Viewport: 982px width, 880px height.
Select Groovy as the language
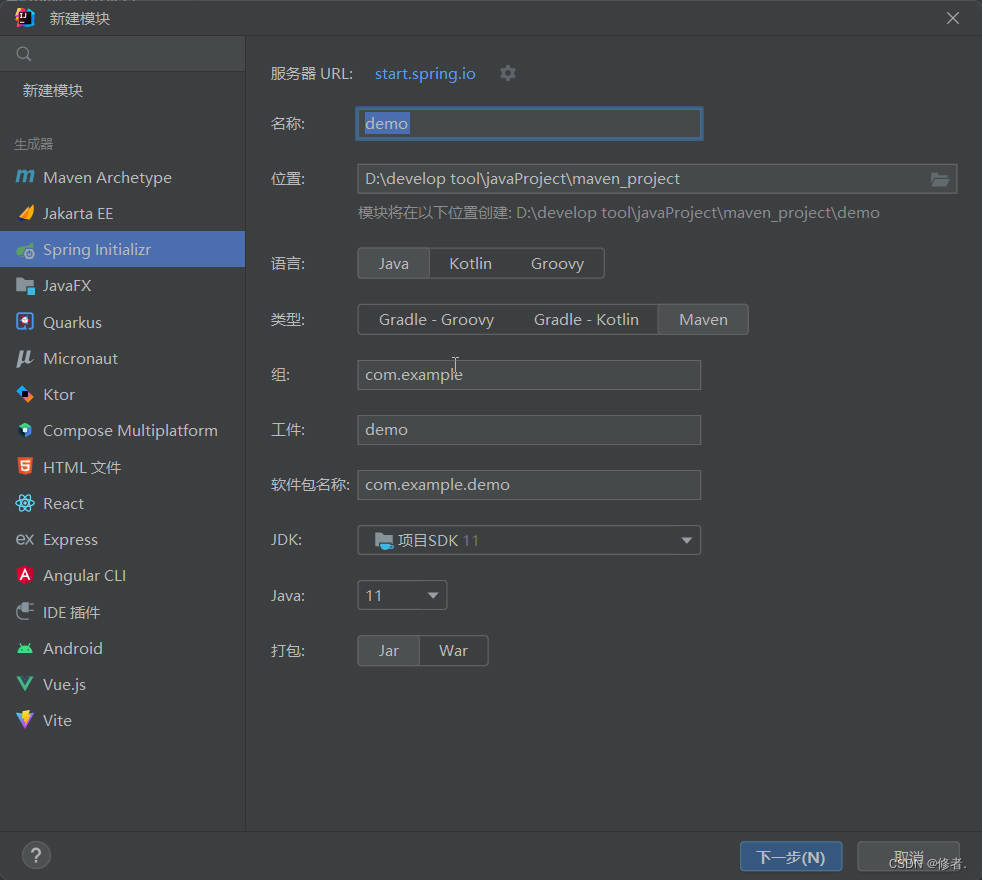click(x=557, y=263)
